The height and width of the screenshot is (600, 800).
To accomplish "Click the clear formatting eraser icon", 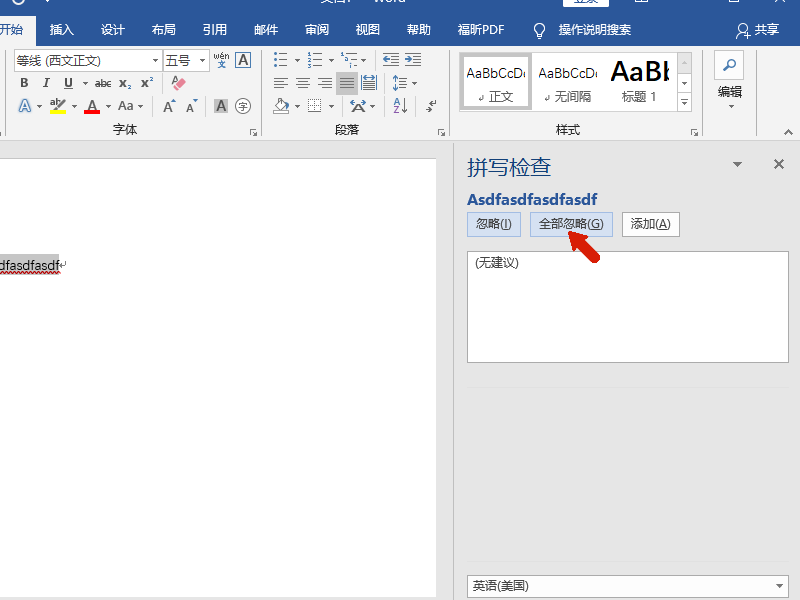I will [x=178, y=83].
